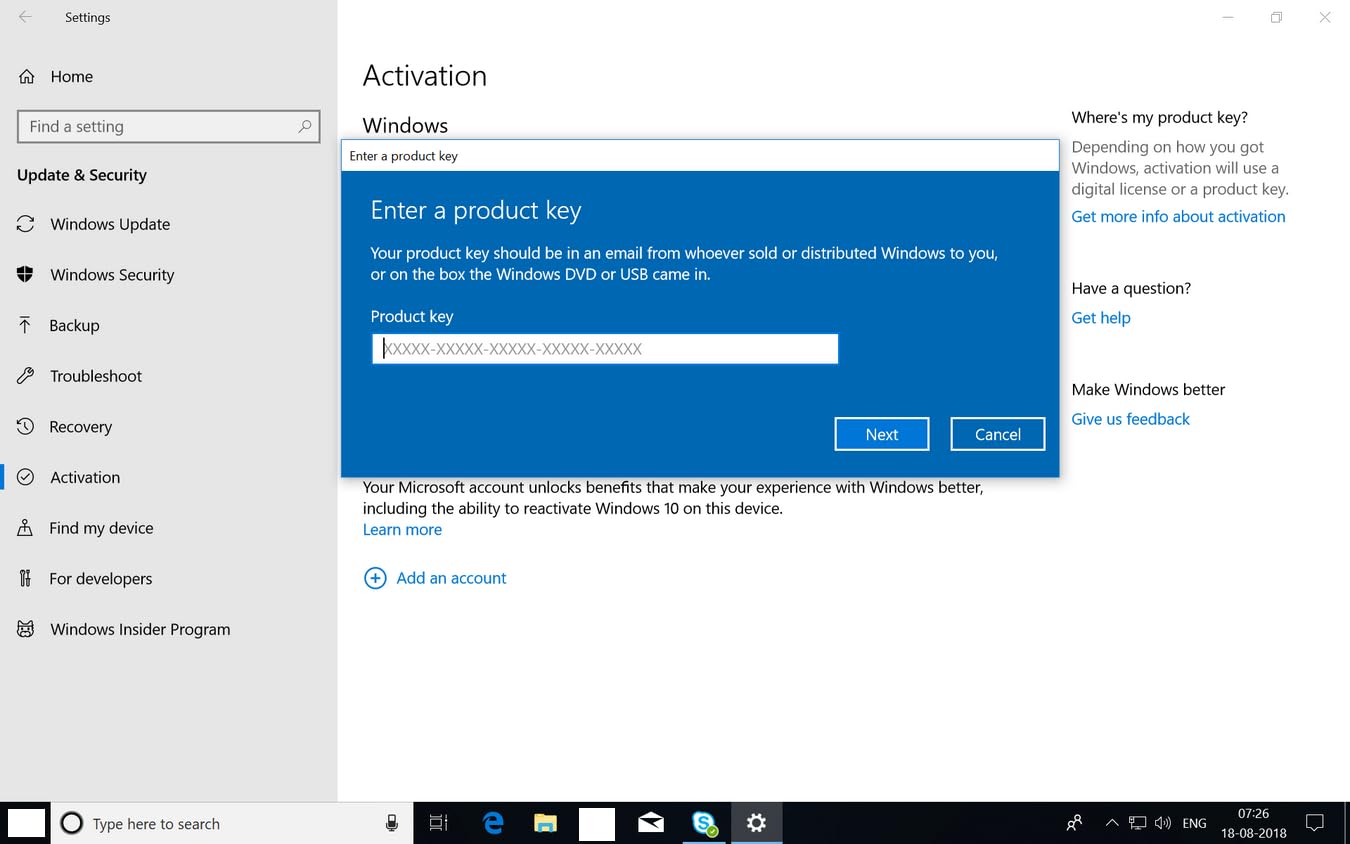The width and height of the screenshot is (1350, 844).
Task: Open Windows Update settings page
Action: pos(110,224)
